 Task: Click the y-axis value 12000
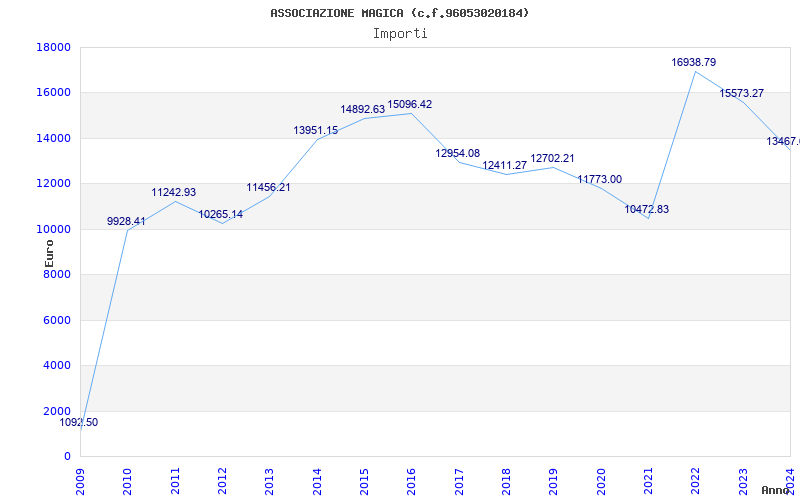[x=53, y=184]
